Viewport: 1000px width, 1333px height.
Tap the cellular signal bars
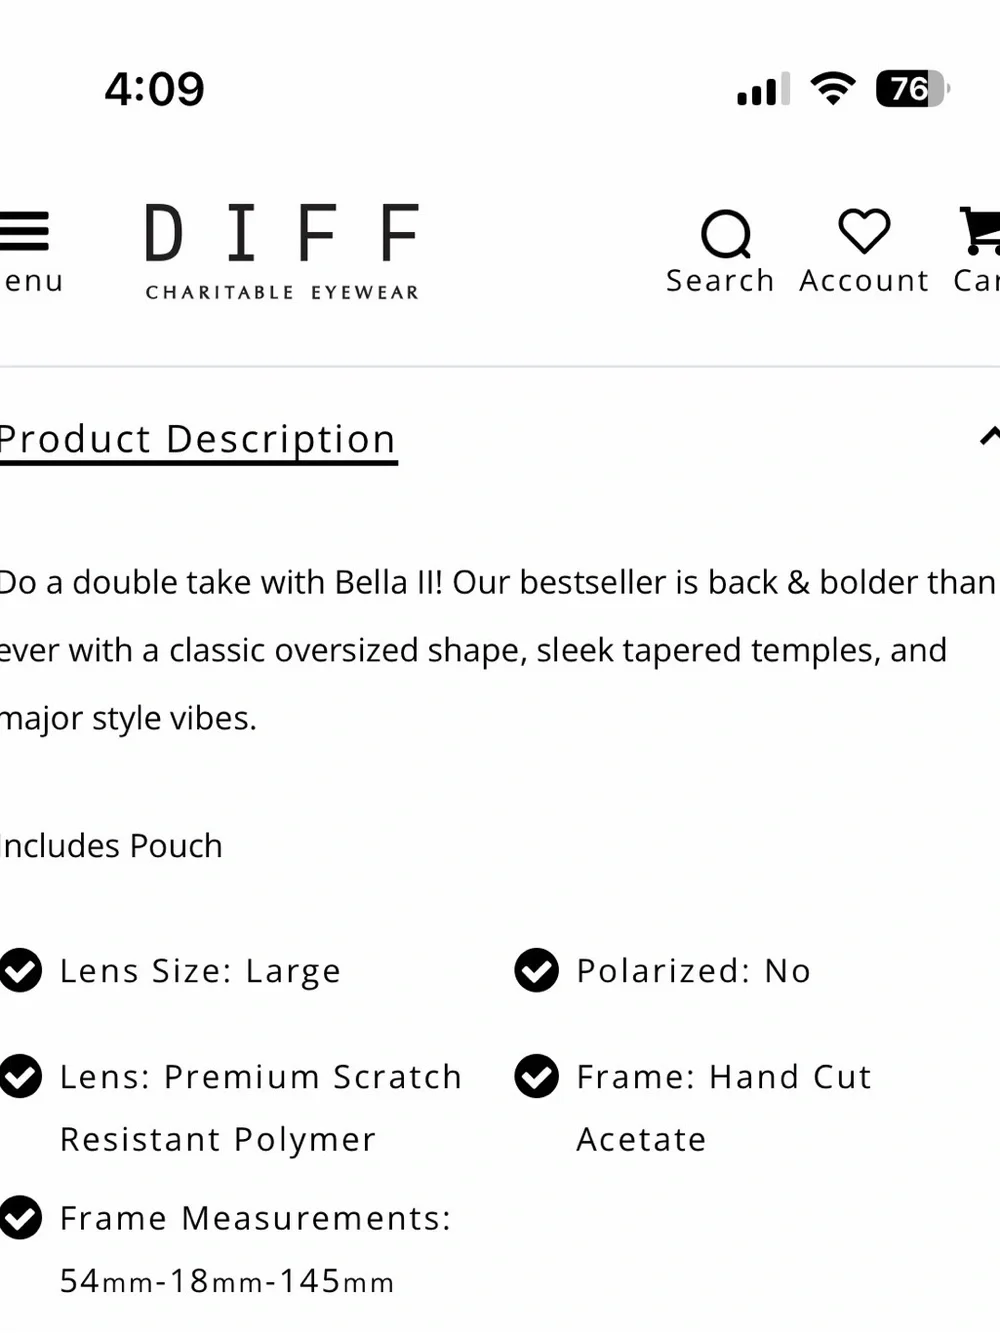764,89
